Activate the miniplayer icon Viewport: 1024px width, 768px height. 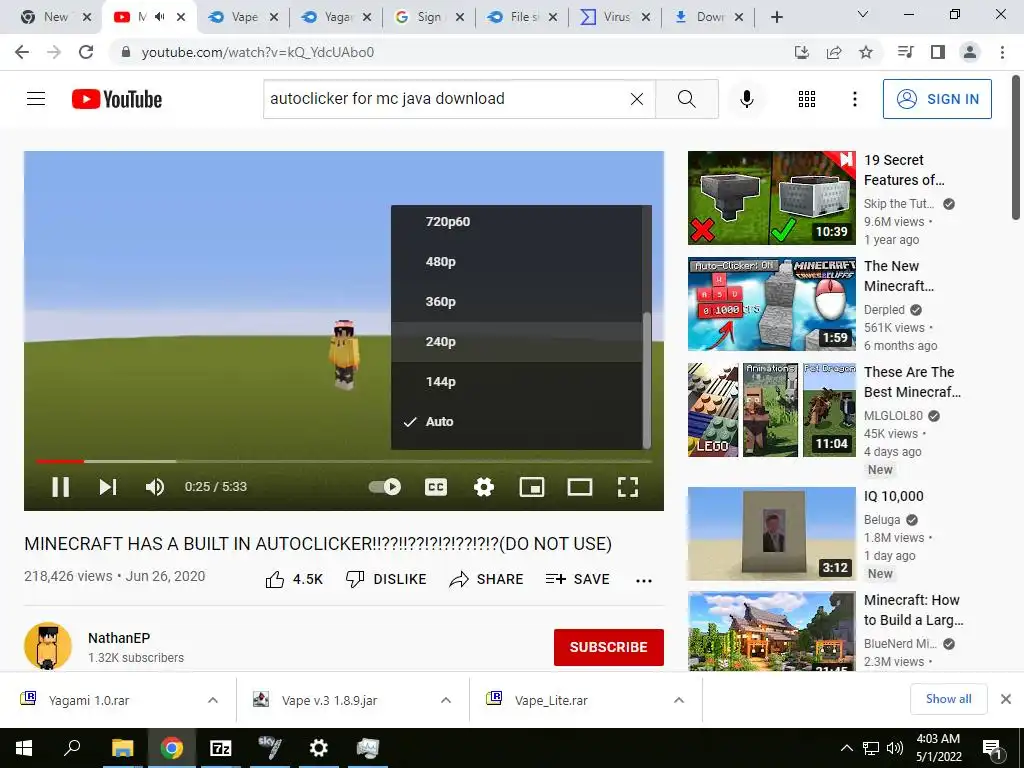(532, 487)
